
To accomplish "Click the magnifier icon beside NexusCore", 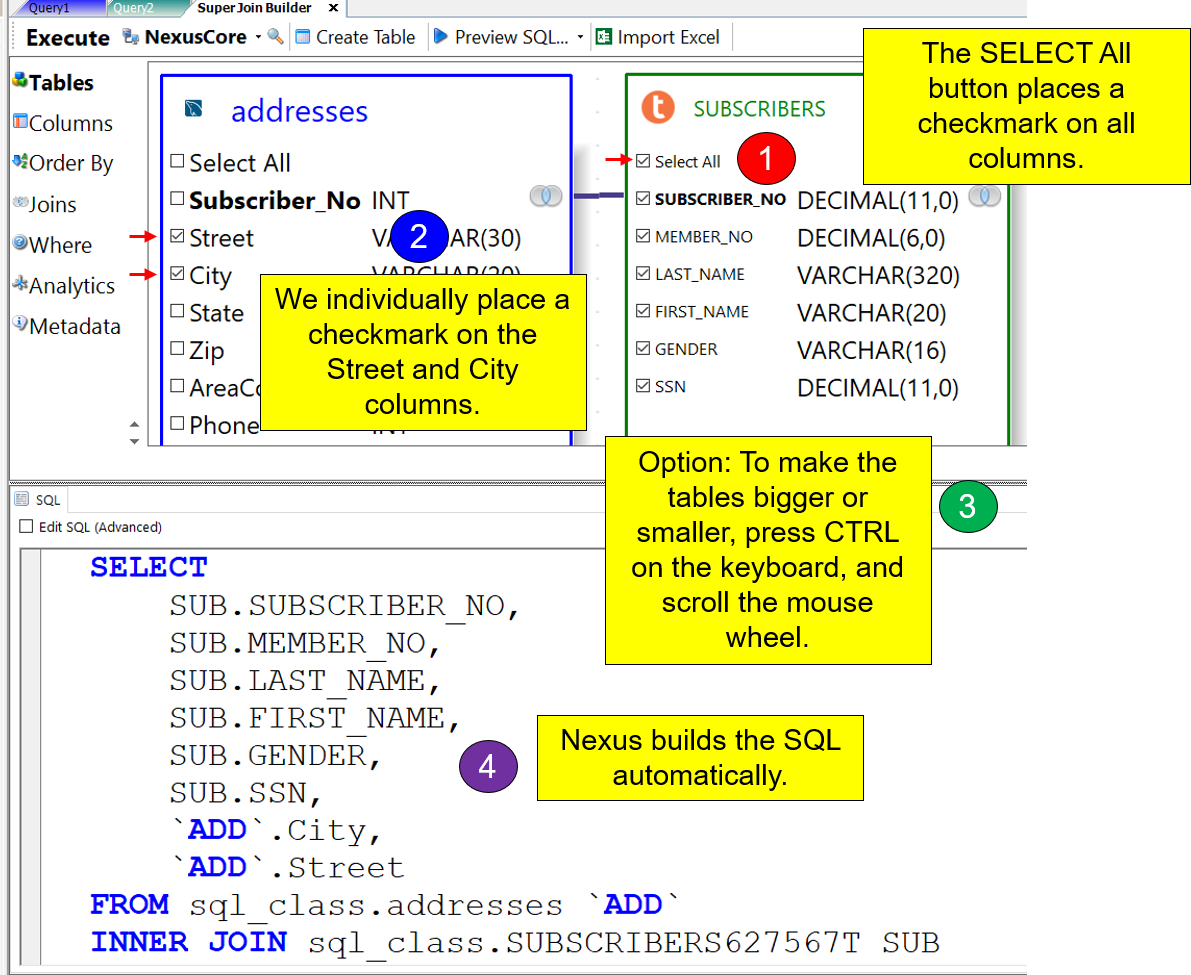I will pyautogui.click(x=276, y=37).
